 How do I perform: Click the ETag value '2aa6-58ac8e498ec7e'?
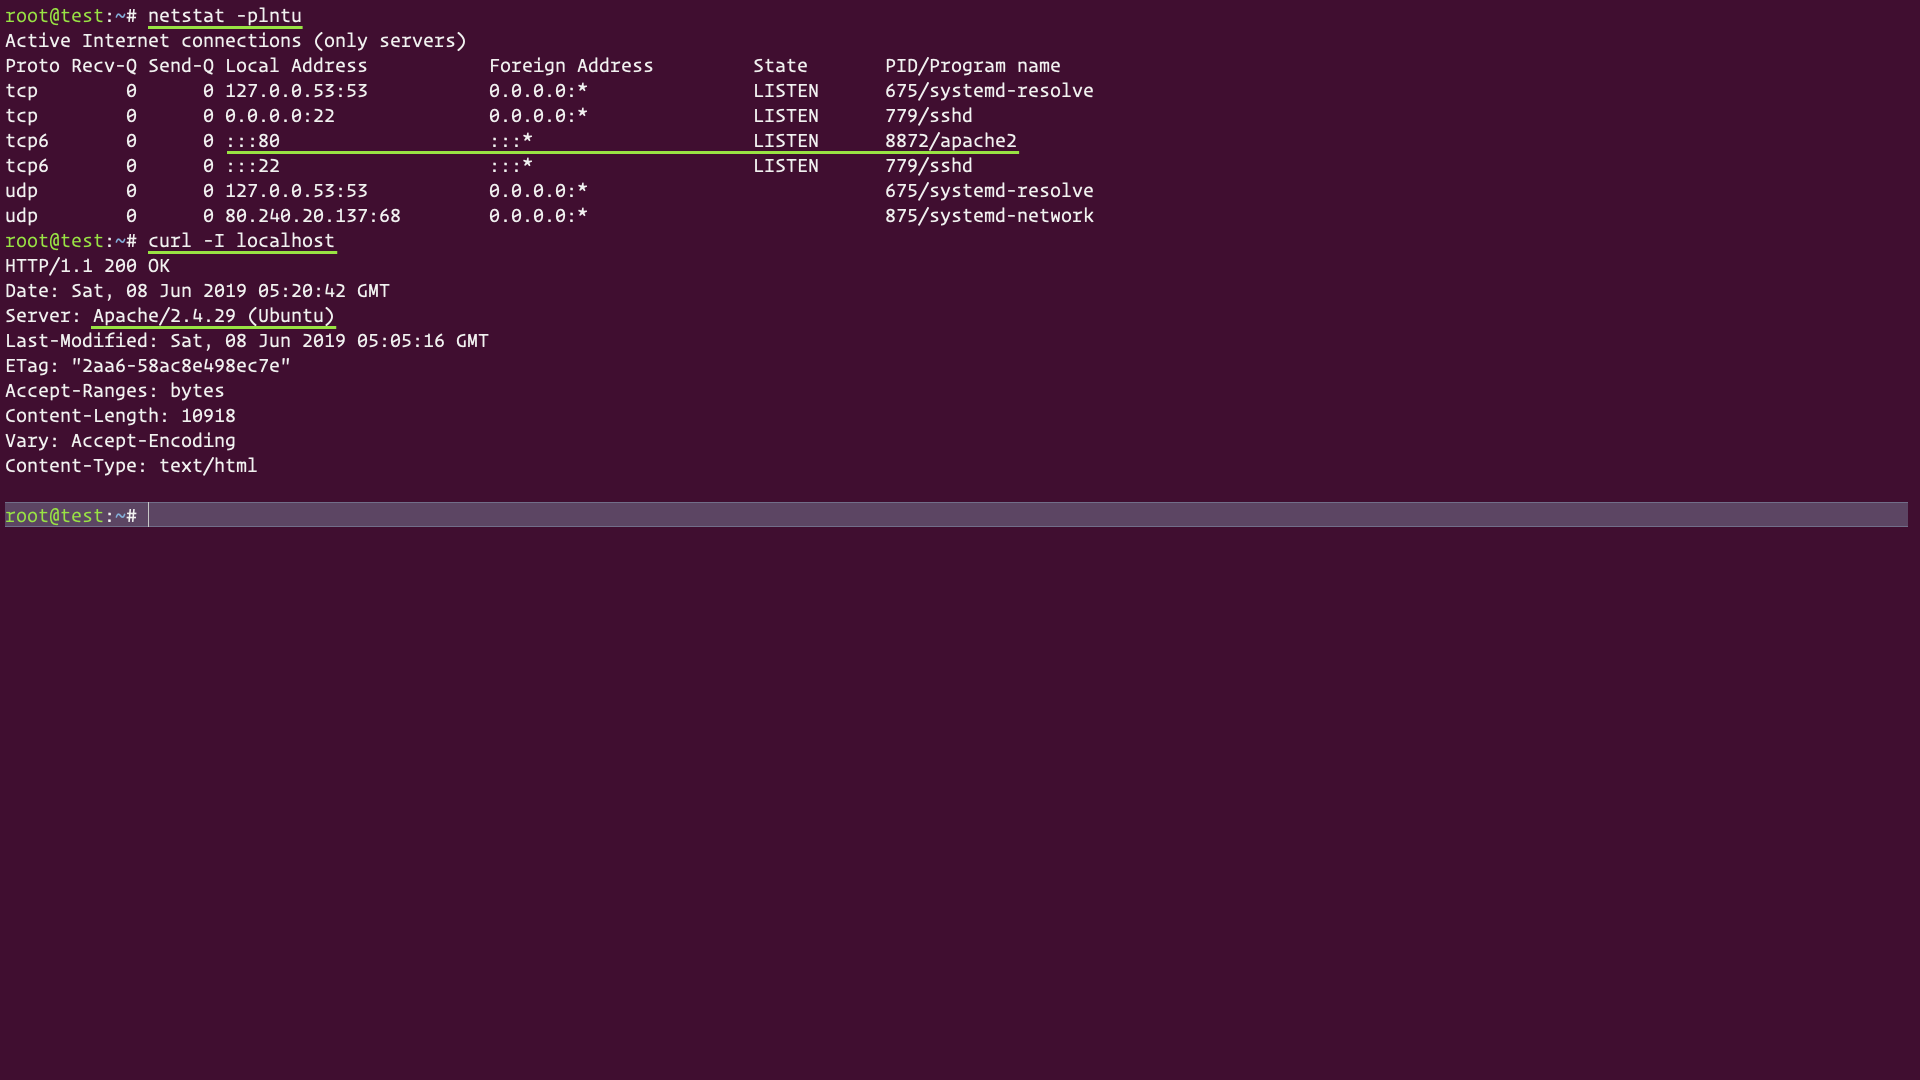click(181, 366)
